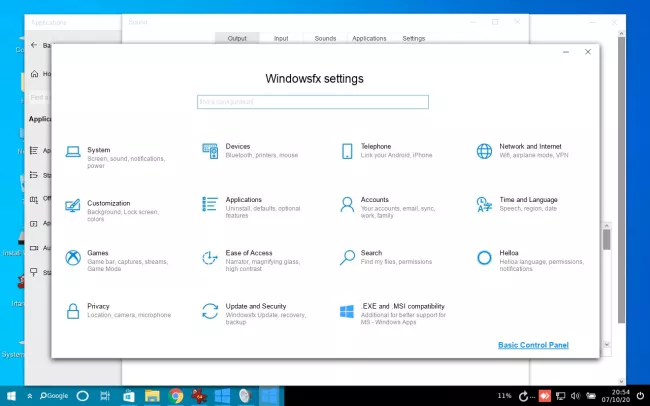Image resolution: width=650 pixels, height=406 pixels.
Task: Open the File Explorer folder on taskbar
Action: (x=152, y=396)
